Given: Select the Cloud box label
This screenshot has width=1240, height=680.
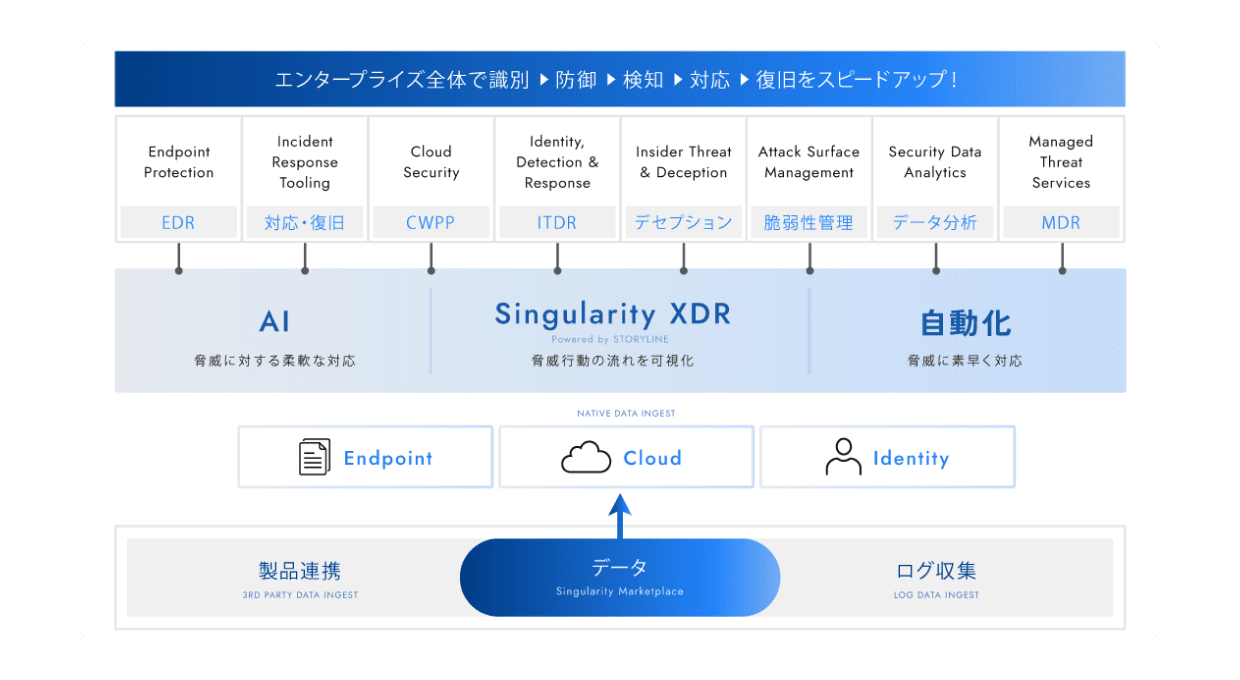Looking at the screenshot, I should 652,458.
